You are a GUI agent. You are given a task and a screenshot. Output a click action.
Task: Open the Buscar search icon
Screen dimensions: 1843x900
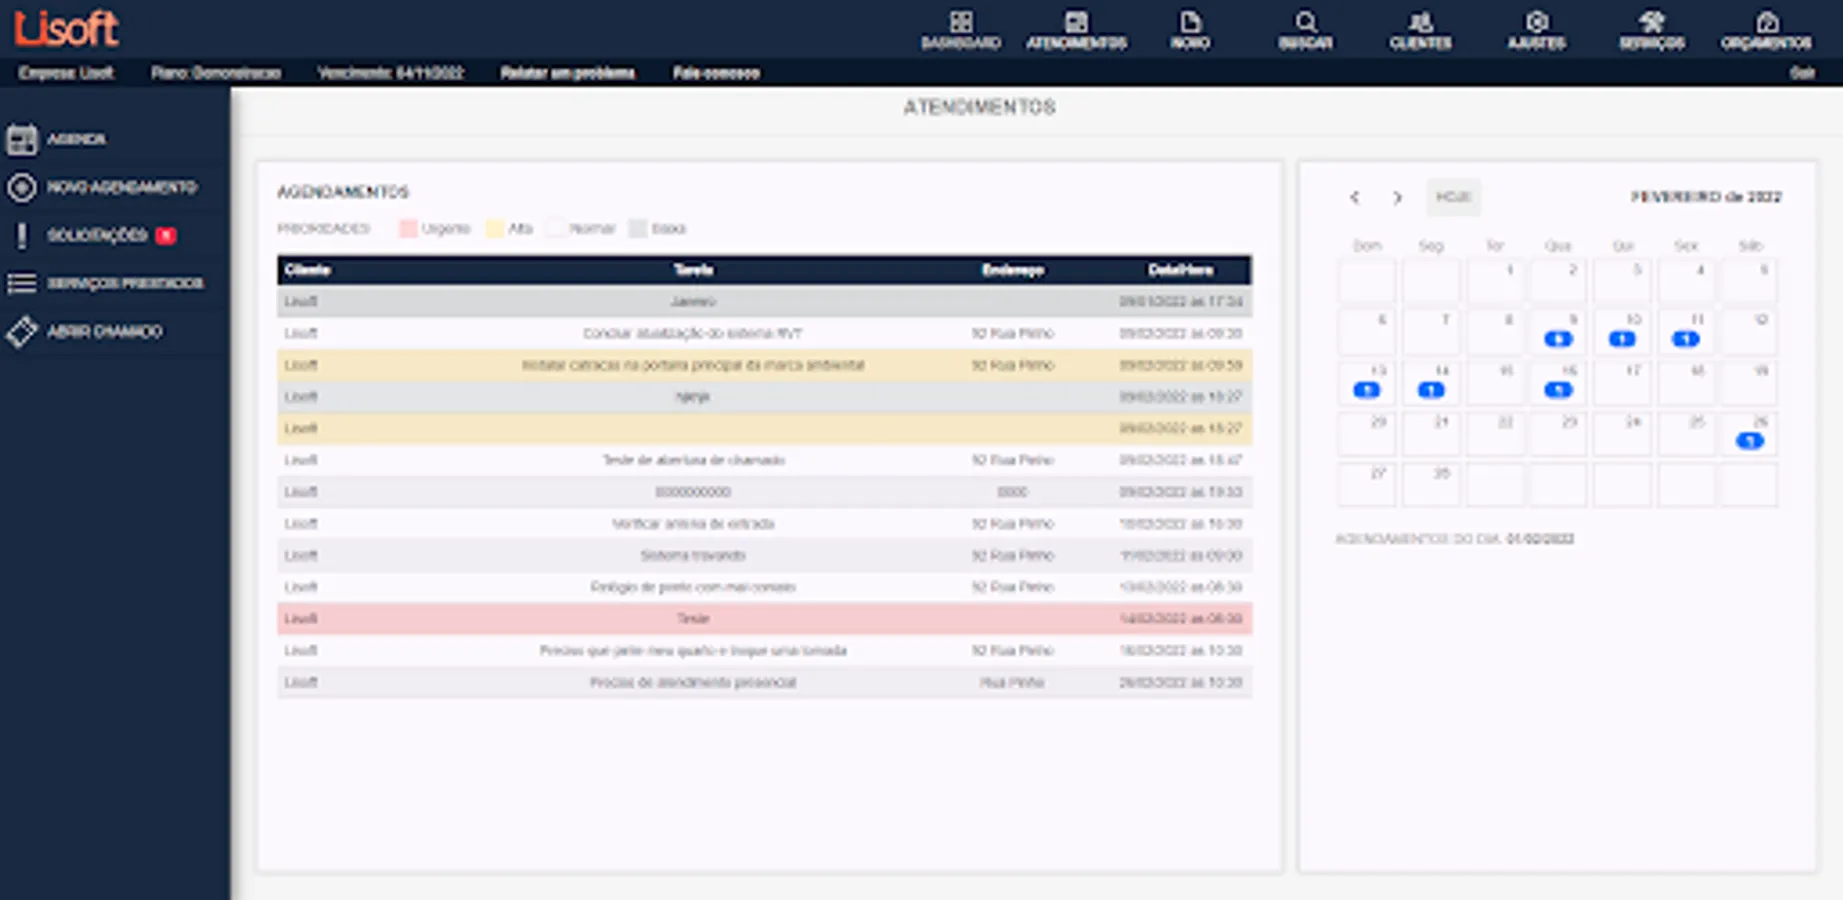(1305, 30)
